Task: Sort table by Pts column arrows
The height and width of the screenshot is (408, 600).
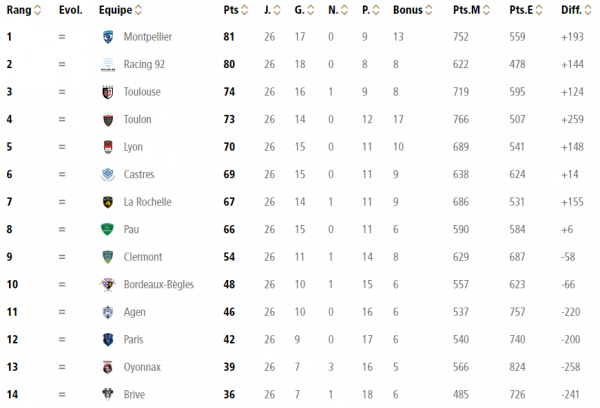Action: point(245,10)
